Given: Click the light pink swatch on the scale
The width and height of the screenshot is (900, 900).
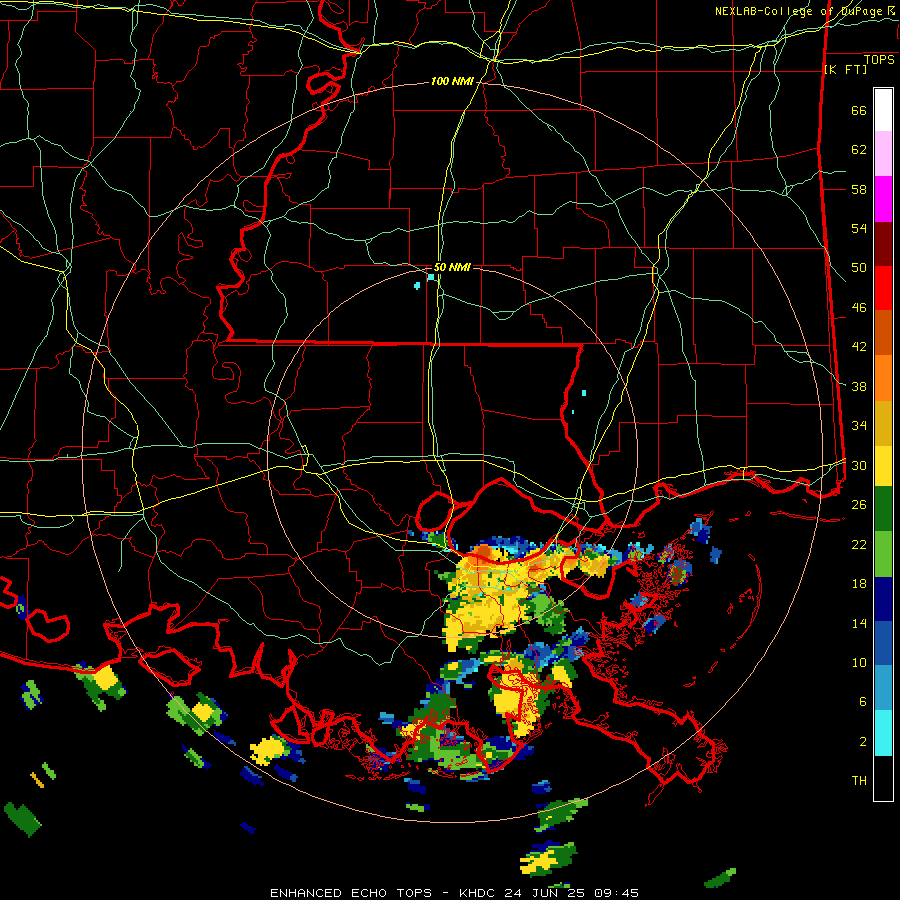Looking at the screenshot, I should coord(883,153).
